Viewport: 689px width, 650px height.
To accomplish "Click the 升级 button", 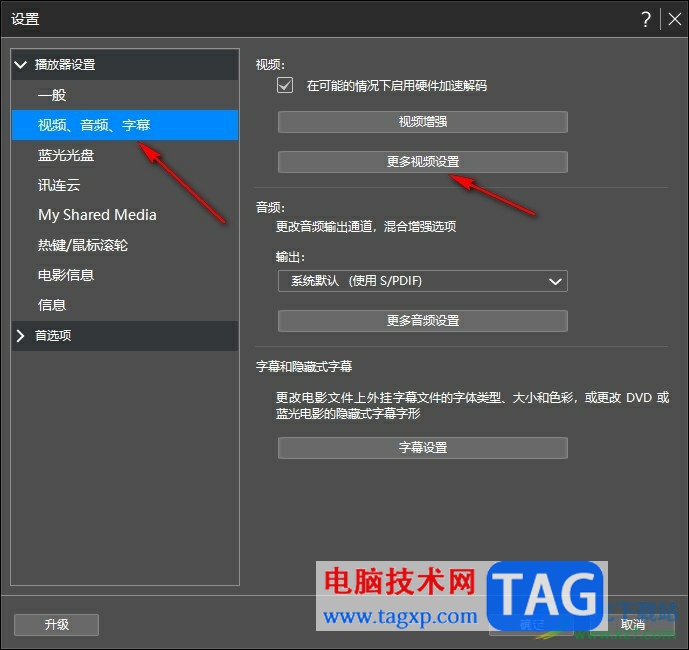I will [56, 625].
